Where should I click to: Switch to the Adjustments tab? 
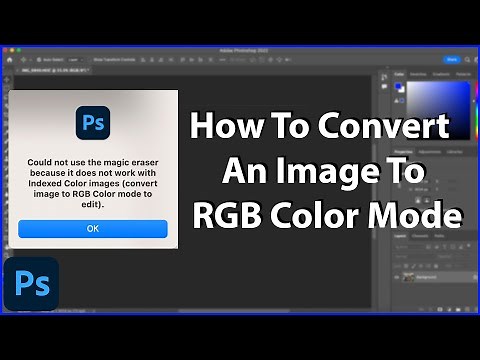[430, 152]
